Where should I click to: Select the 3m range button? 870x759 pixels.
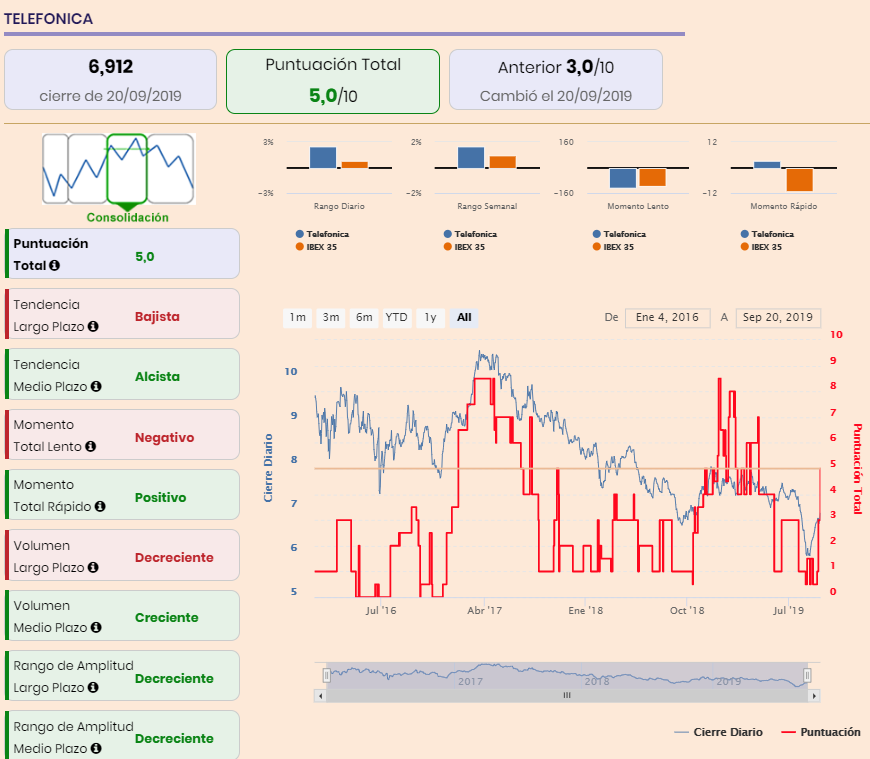331,317
